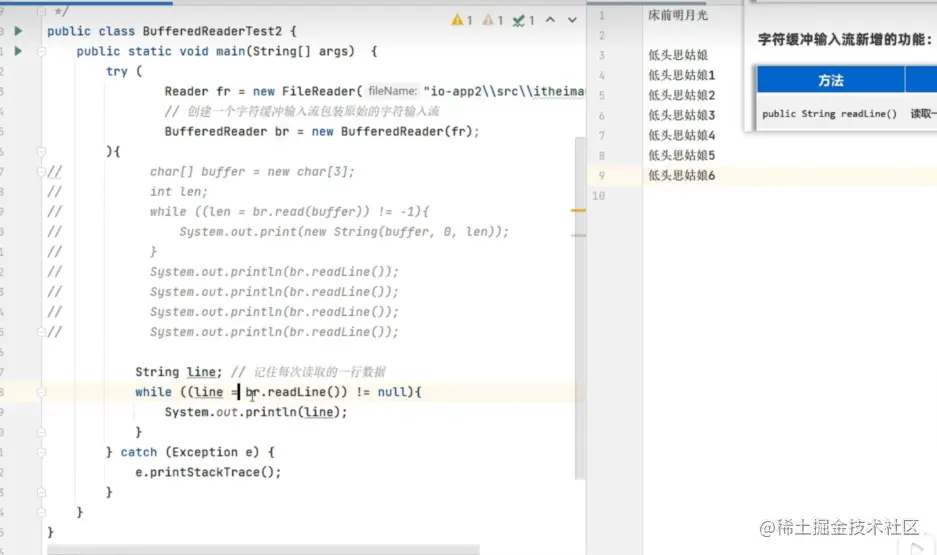
Task: Click text line '低头思姑娘3'
Action: point(681,115)
